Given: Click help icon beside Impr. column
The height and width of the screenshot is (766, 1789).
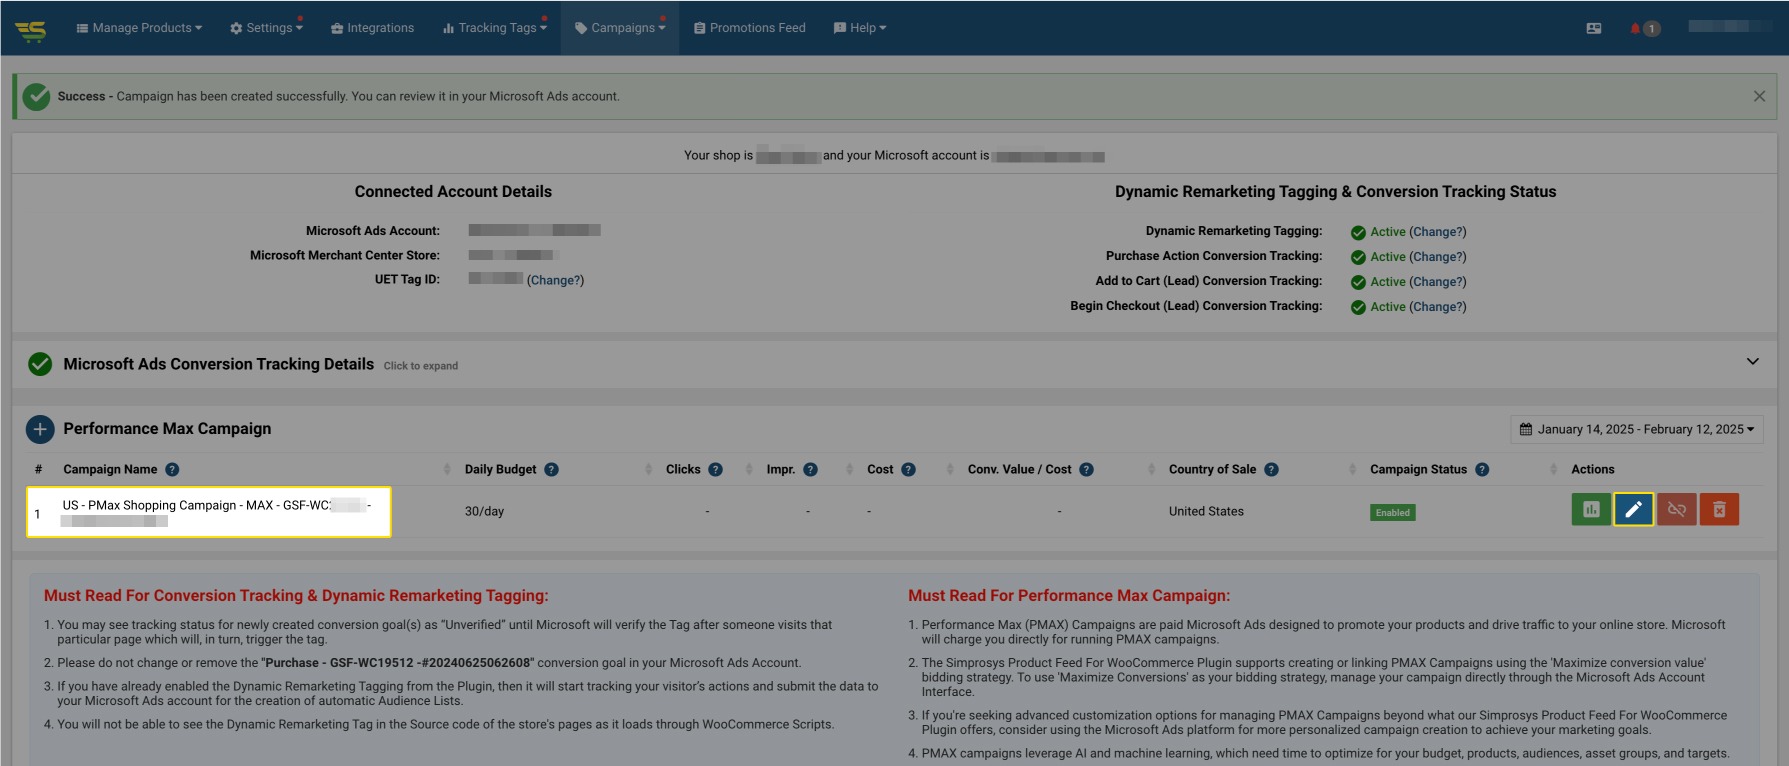Looking at the screenshot, I should pos(810,469).
